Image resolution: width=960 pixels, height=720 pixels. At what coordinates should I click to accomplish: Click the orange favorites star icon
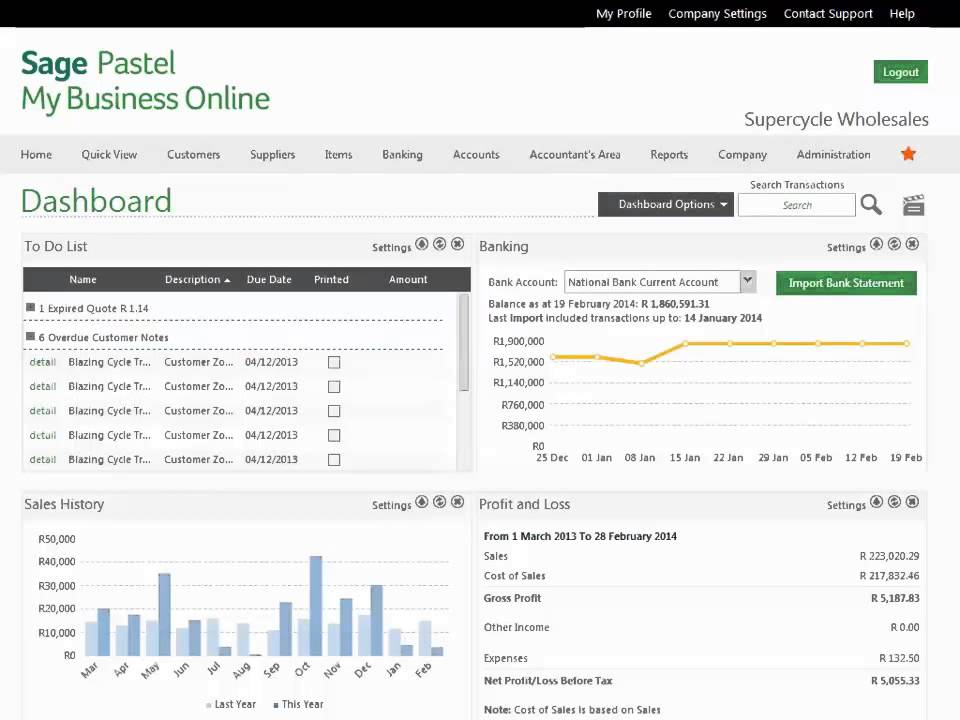coord(908,154)
